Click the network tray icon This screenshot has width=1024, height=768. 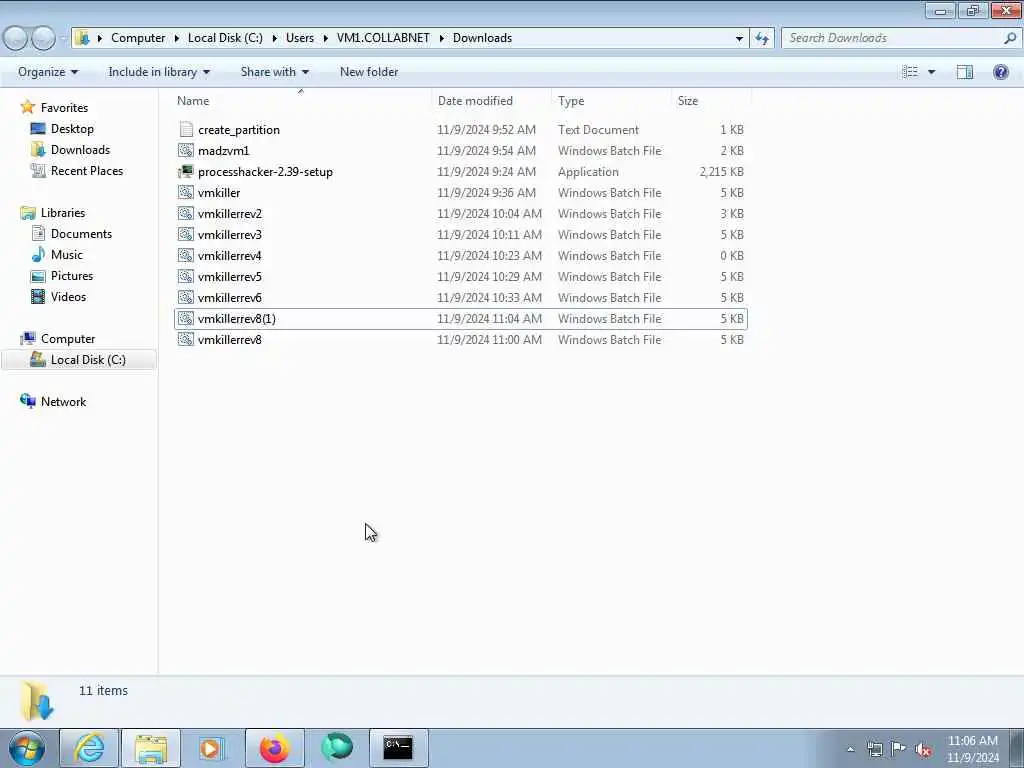875,749
